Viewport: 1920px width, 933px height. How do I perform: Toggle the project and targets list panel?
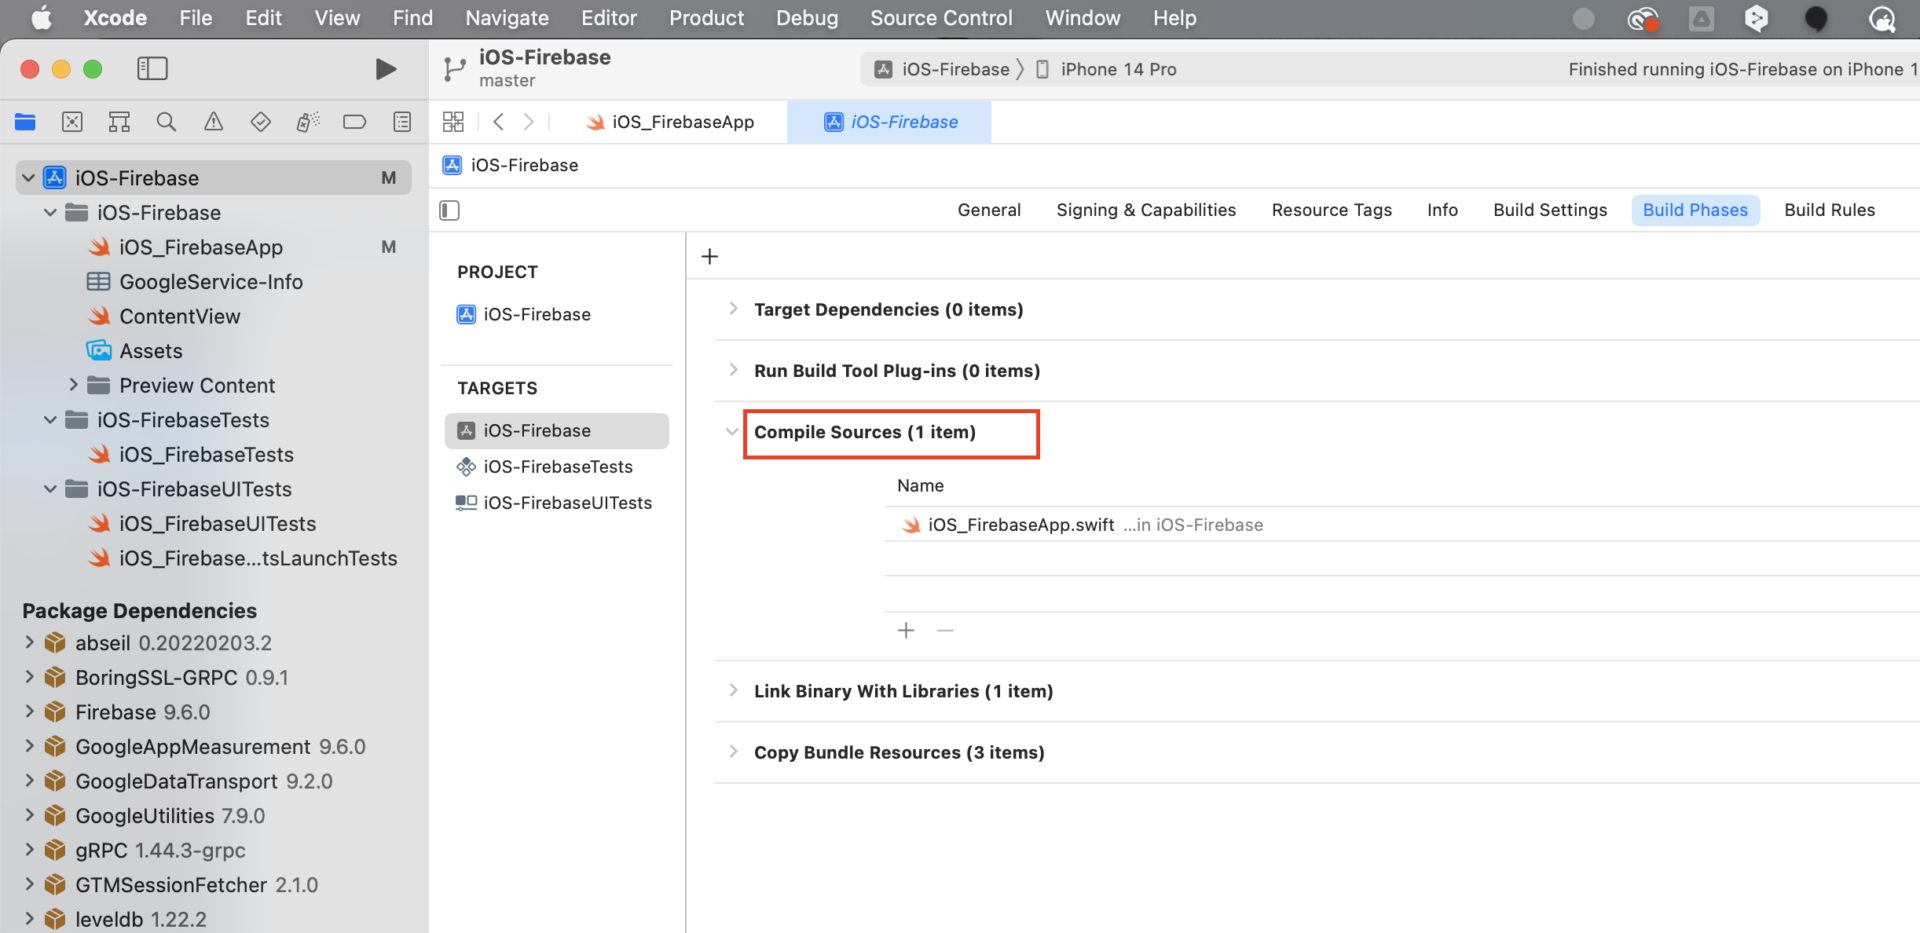450,210
